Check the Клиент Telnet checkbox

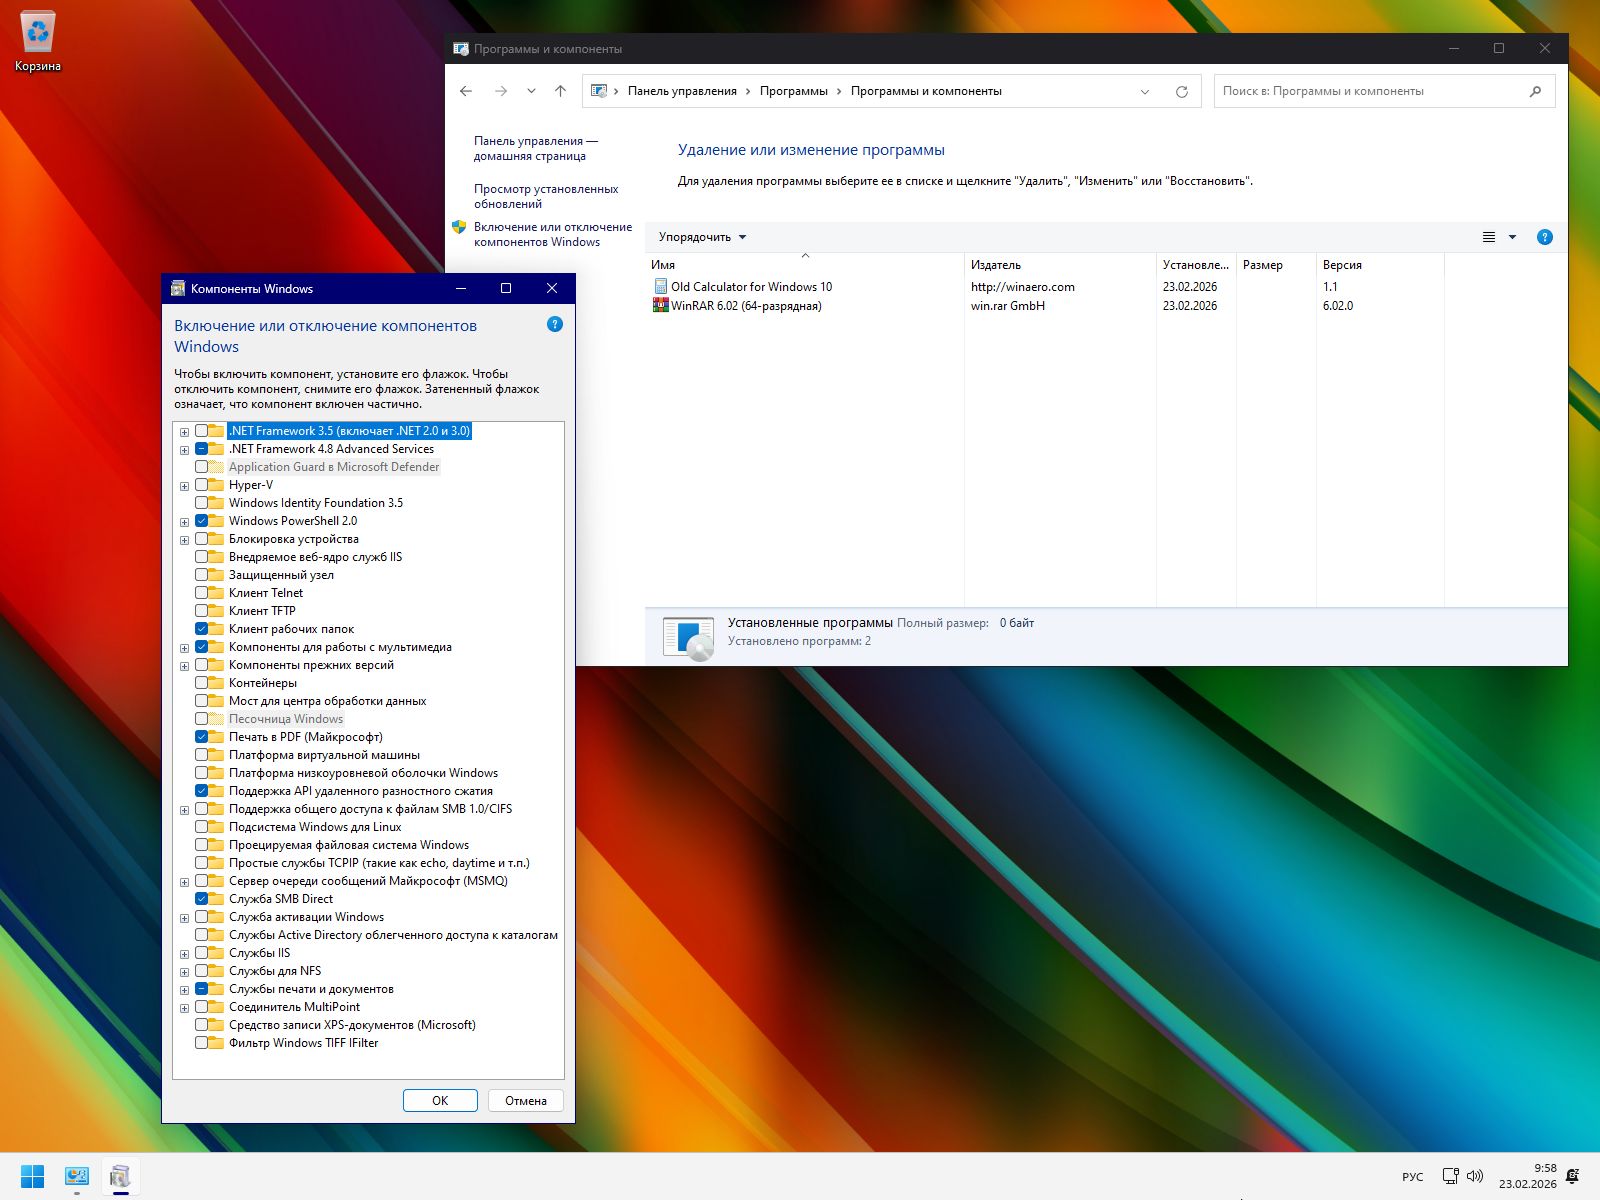point(202,593)
